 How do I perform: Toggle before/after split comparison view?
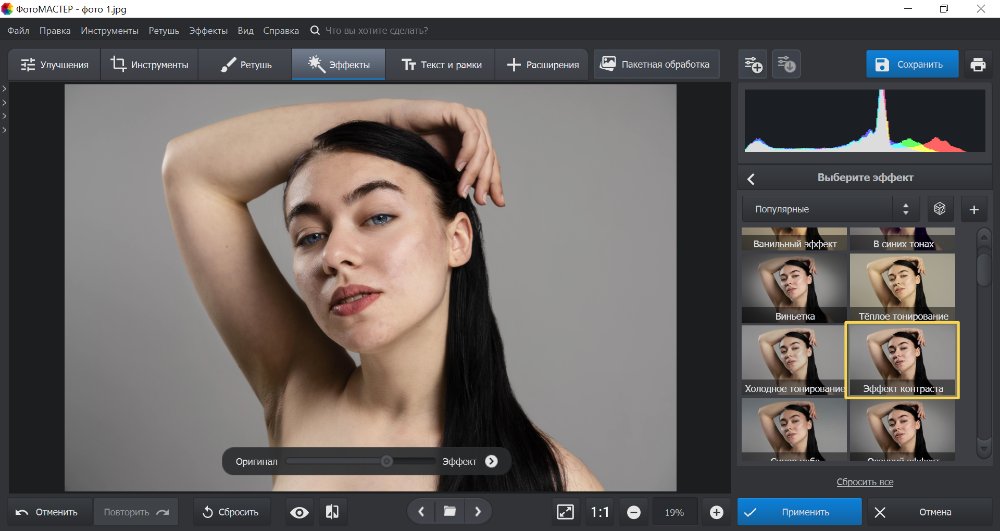click(x=333, y=512)
